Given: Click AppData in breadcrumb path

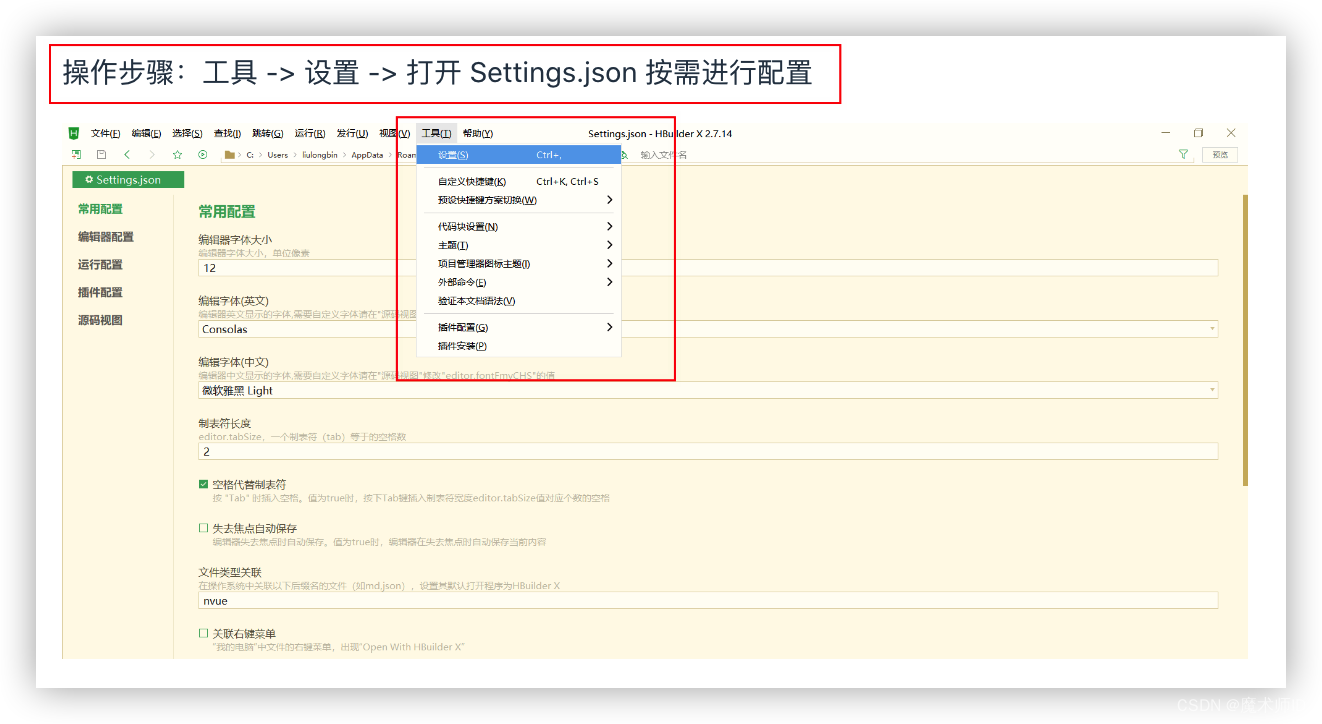Looking at the screenshot, I should tap(367, 155).
